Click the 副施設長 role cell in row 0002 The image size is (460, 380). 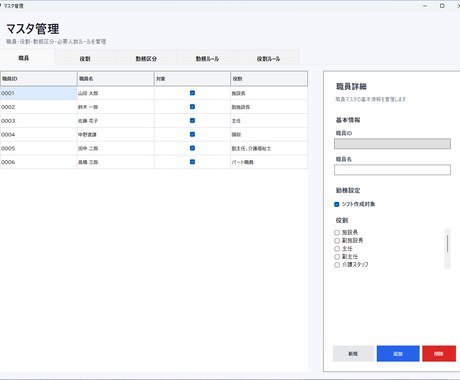pyautogui.click(x=269, y=107)
